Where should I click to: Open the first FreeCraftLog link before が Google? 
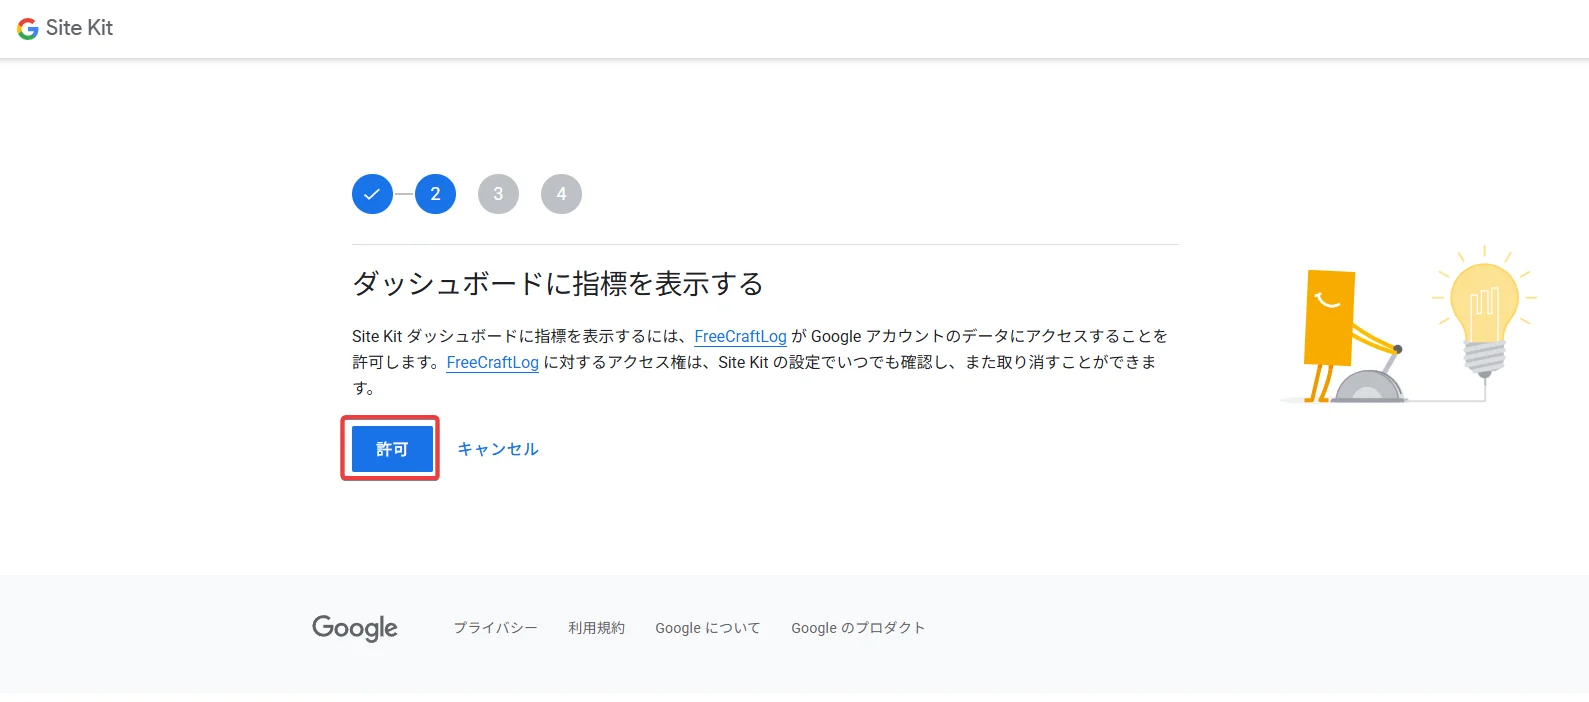click(740, 336)
